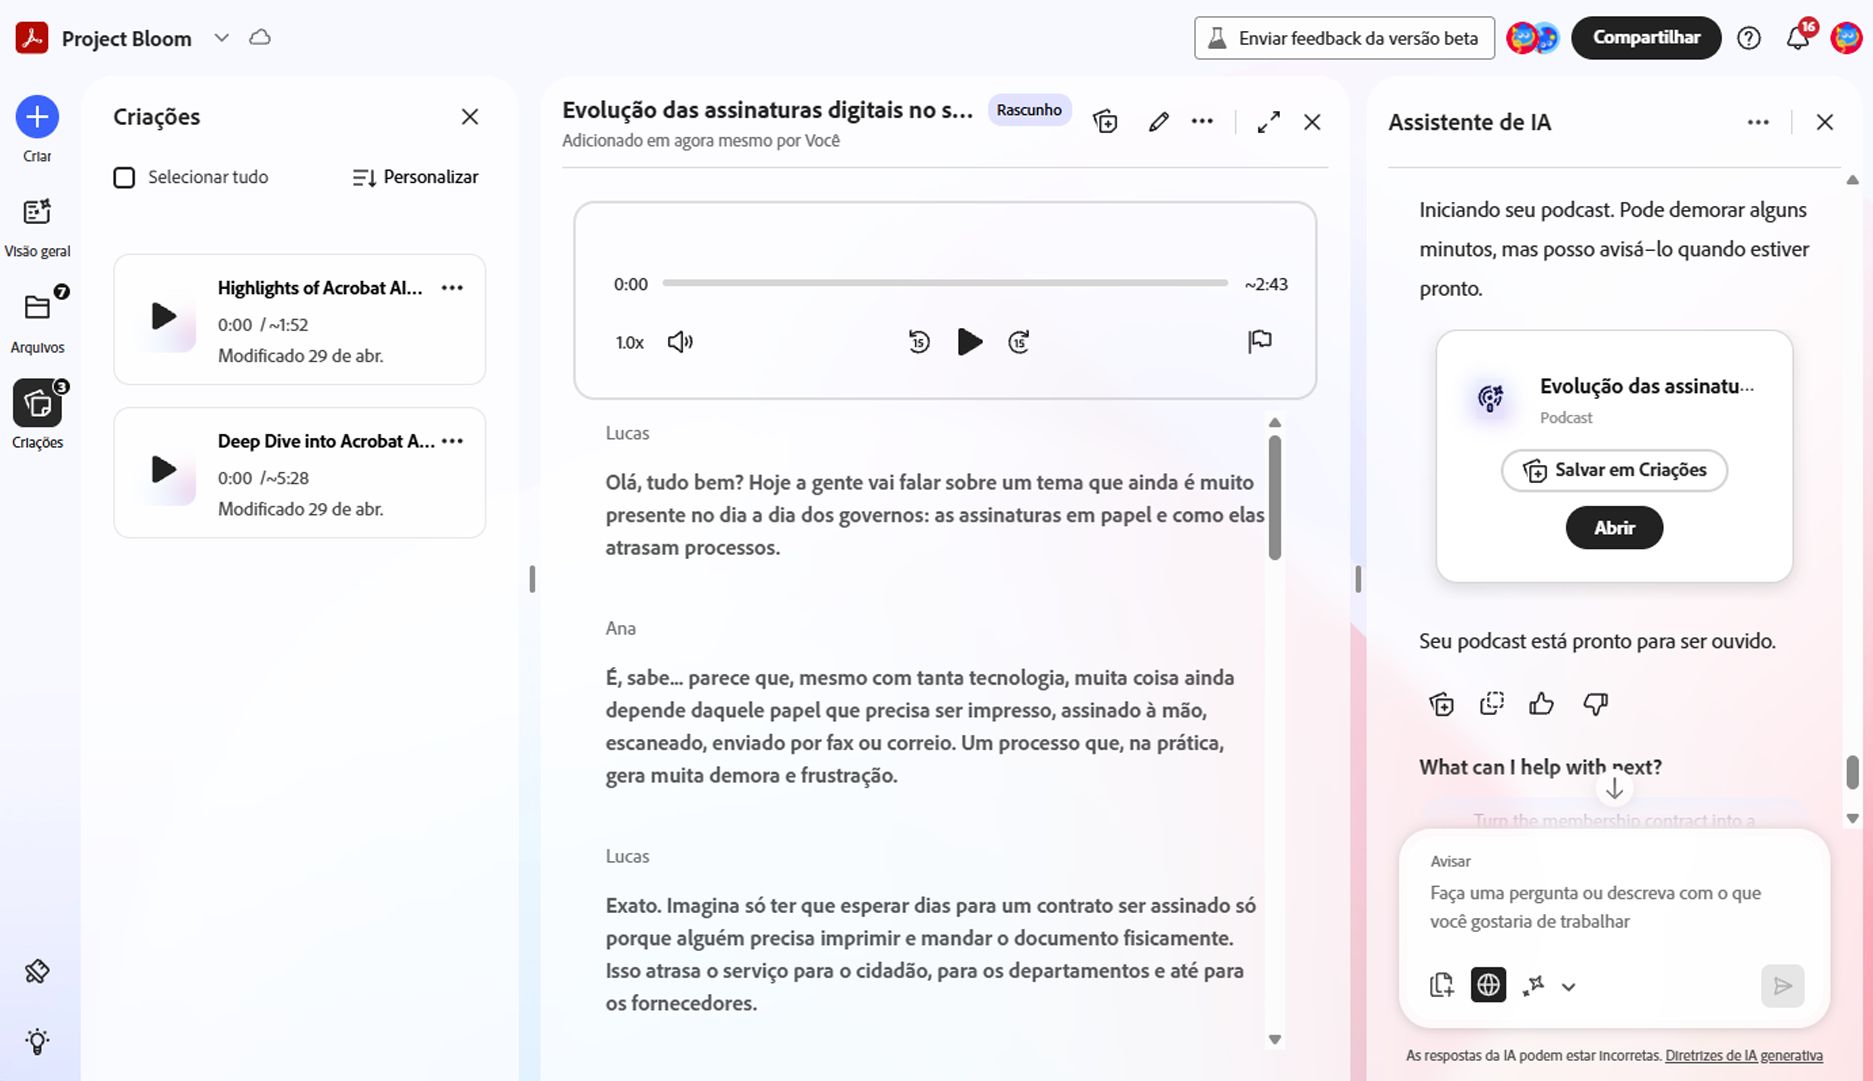The width and height of the screenshot is (1873, 1081).
Task: Click Enviar feedback da versão beta
Action: 1344,38
